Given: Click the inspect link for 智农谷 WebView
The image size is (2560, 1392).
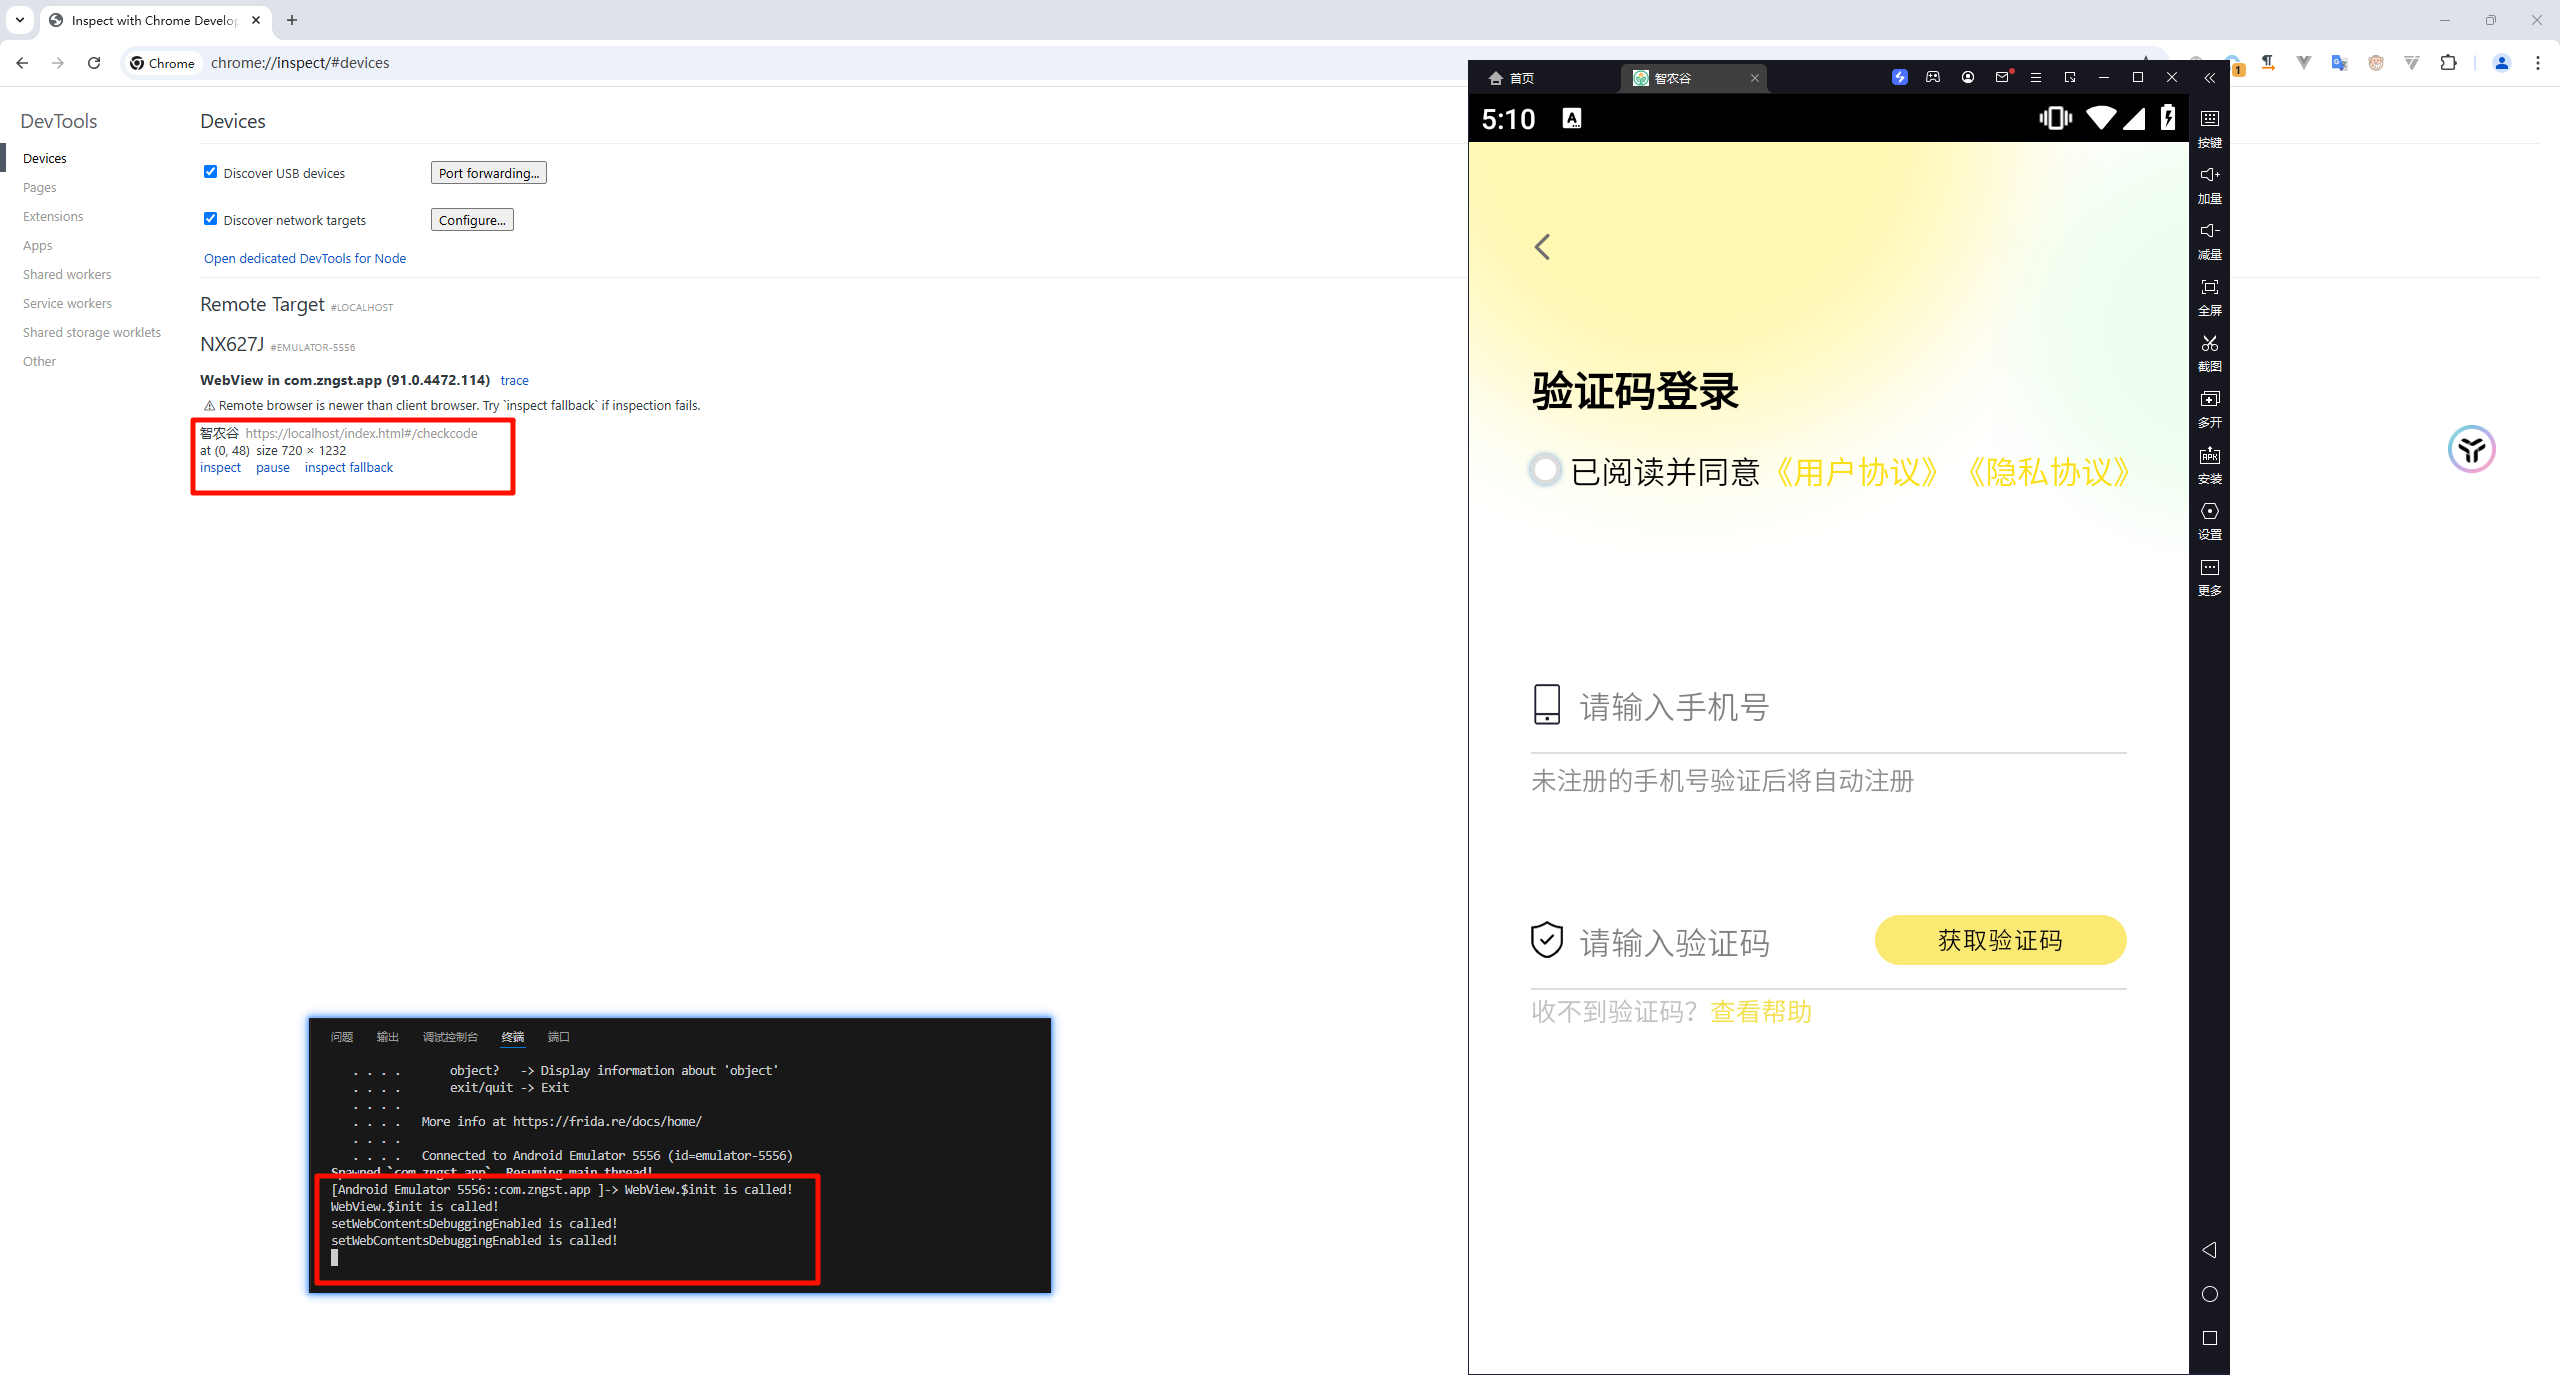Looking at the screenshot, I should pos(220,468).
